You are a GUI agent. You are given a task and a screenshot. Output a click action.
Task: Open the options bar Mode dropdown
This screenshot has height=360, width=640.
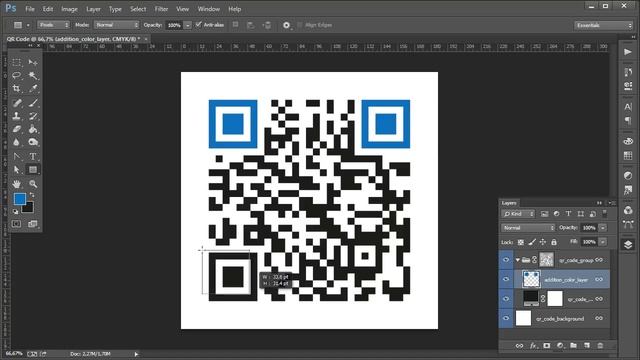click(x=117, y=25)
